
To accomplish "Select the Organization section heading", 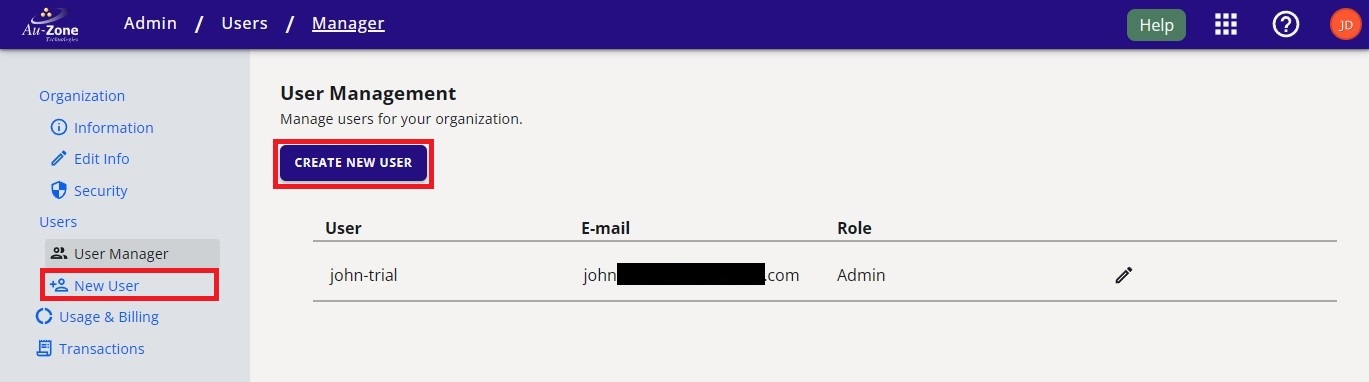I will point(82,96).
